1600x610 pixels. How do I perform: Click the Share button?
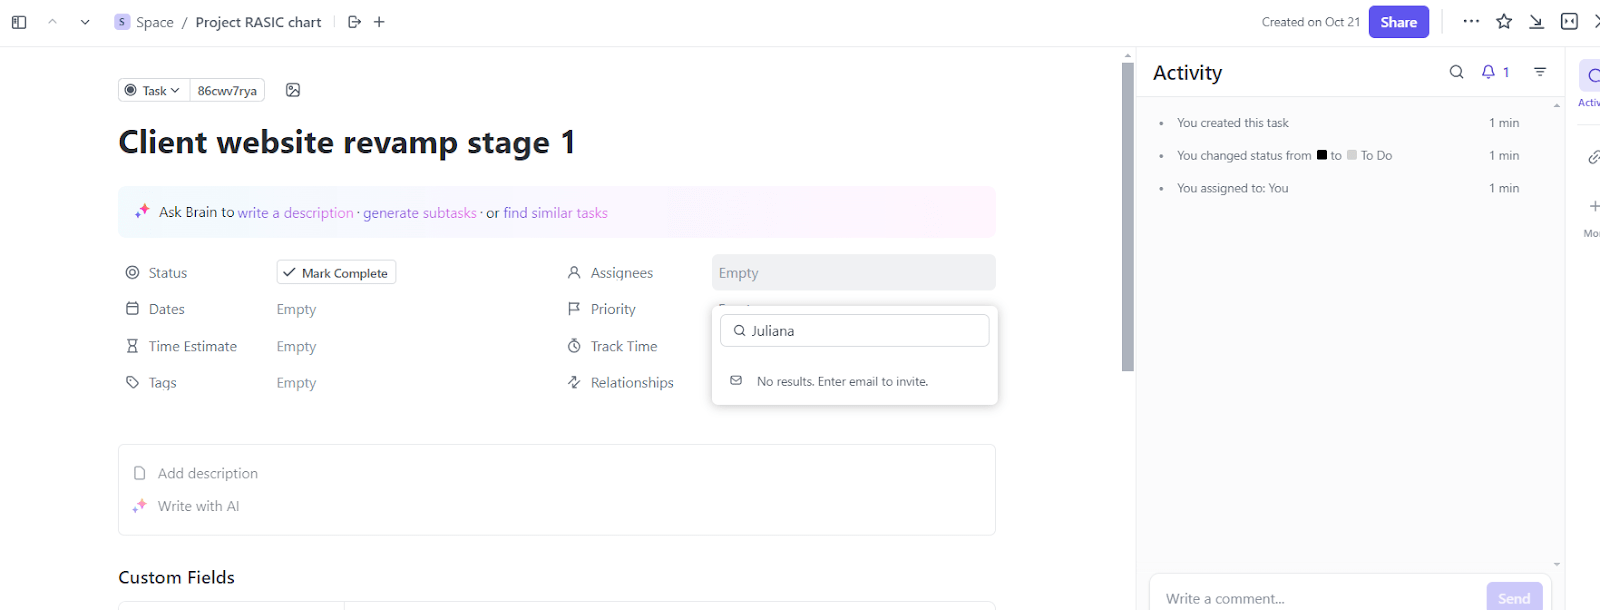1398,22
